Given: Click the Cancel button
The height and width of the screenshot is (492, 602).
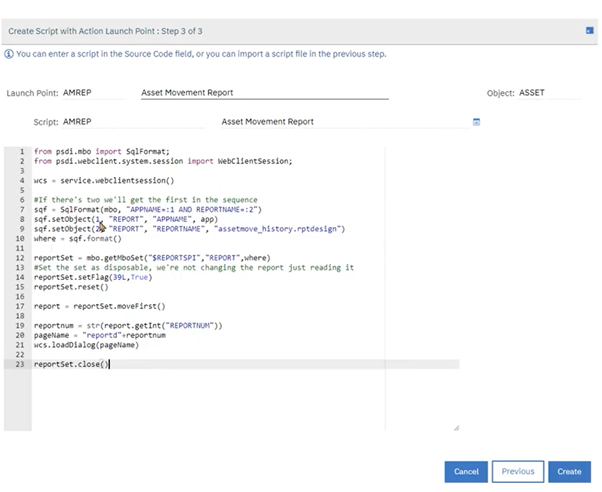Looking at the screenshot, I should [x=466, y=471].
